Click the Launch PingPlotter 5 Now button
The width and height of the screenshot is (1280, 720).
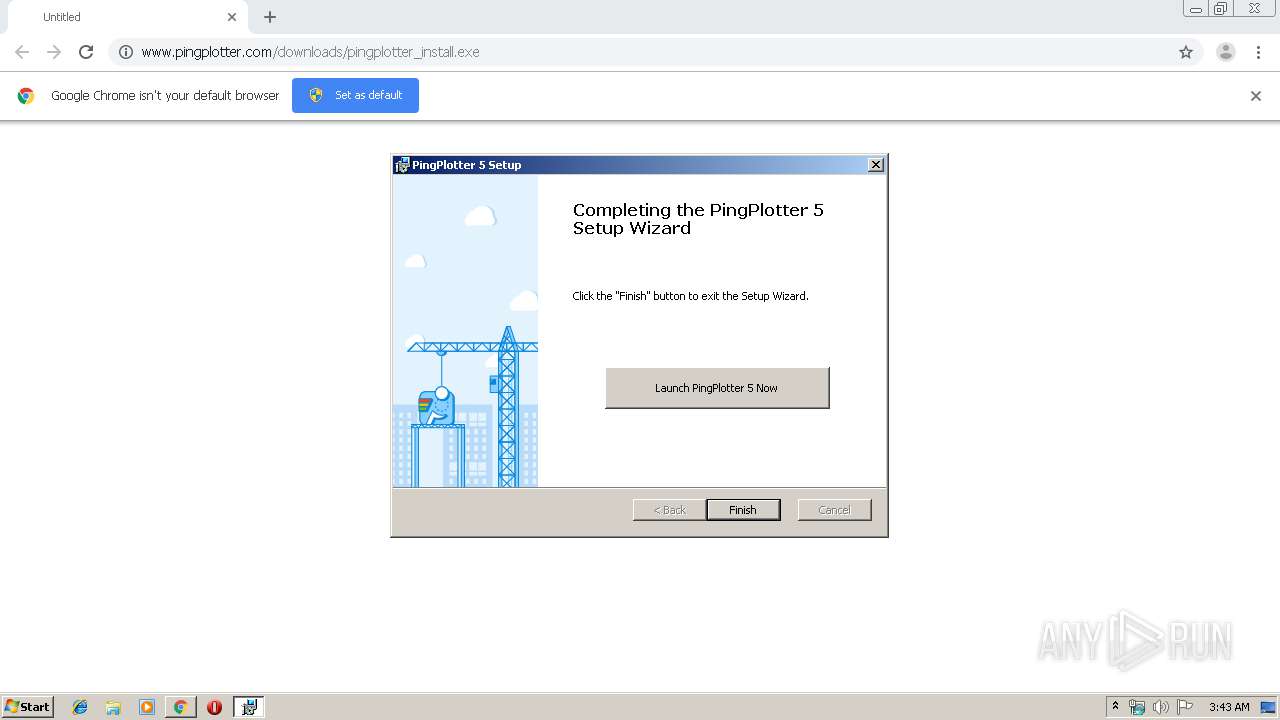pyautogui.click(x=717, y=388)
